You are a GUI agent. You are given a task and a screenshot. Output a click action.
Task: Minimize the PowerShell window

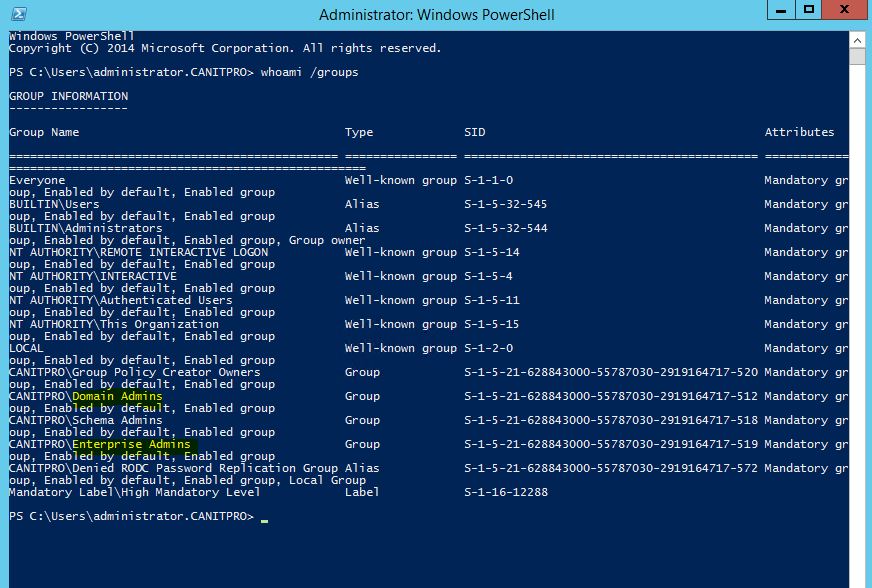[x=781, y=10]
